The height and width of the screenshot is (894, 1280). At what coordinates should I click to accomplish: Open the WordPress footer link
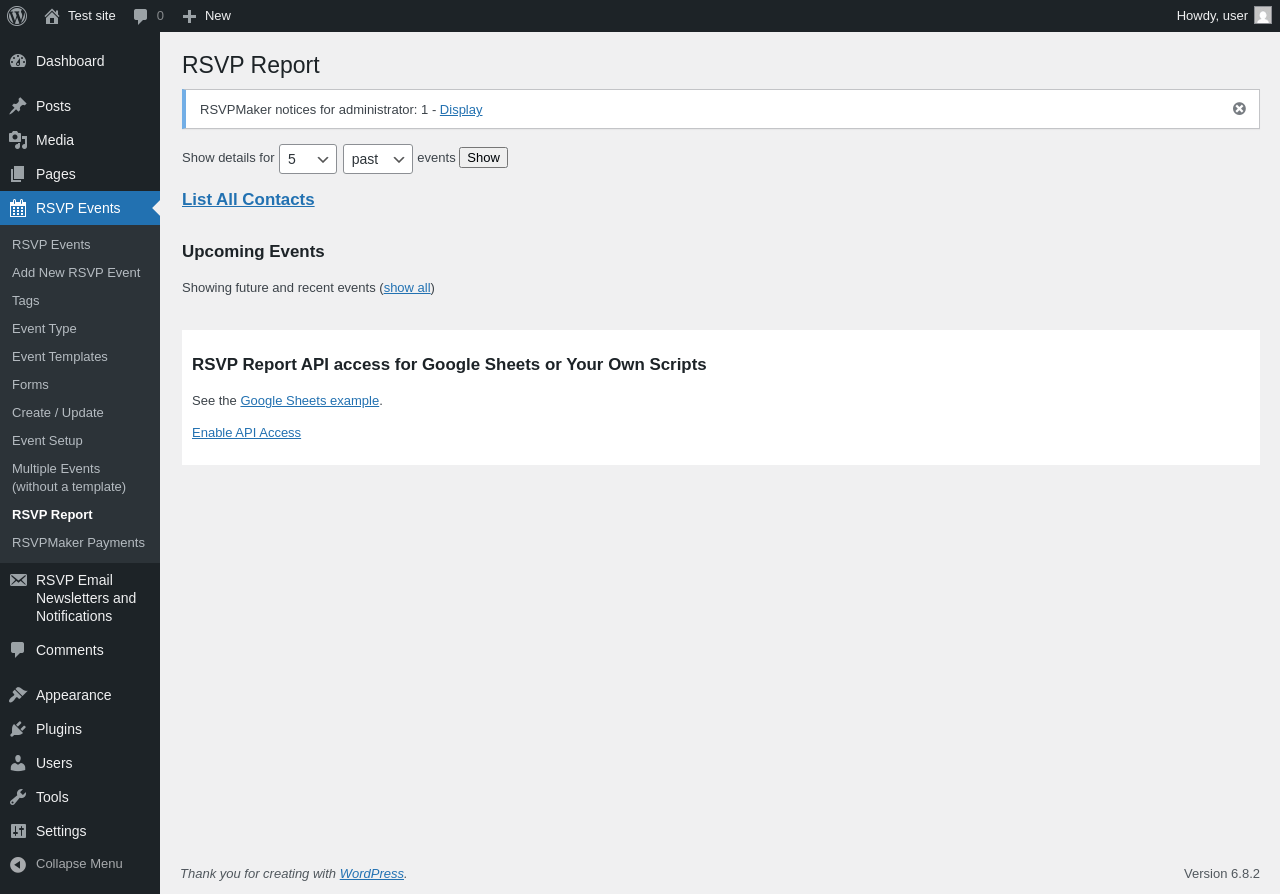[372, 873]
